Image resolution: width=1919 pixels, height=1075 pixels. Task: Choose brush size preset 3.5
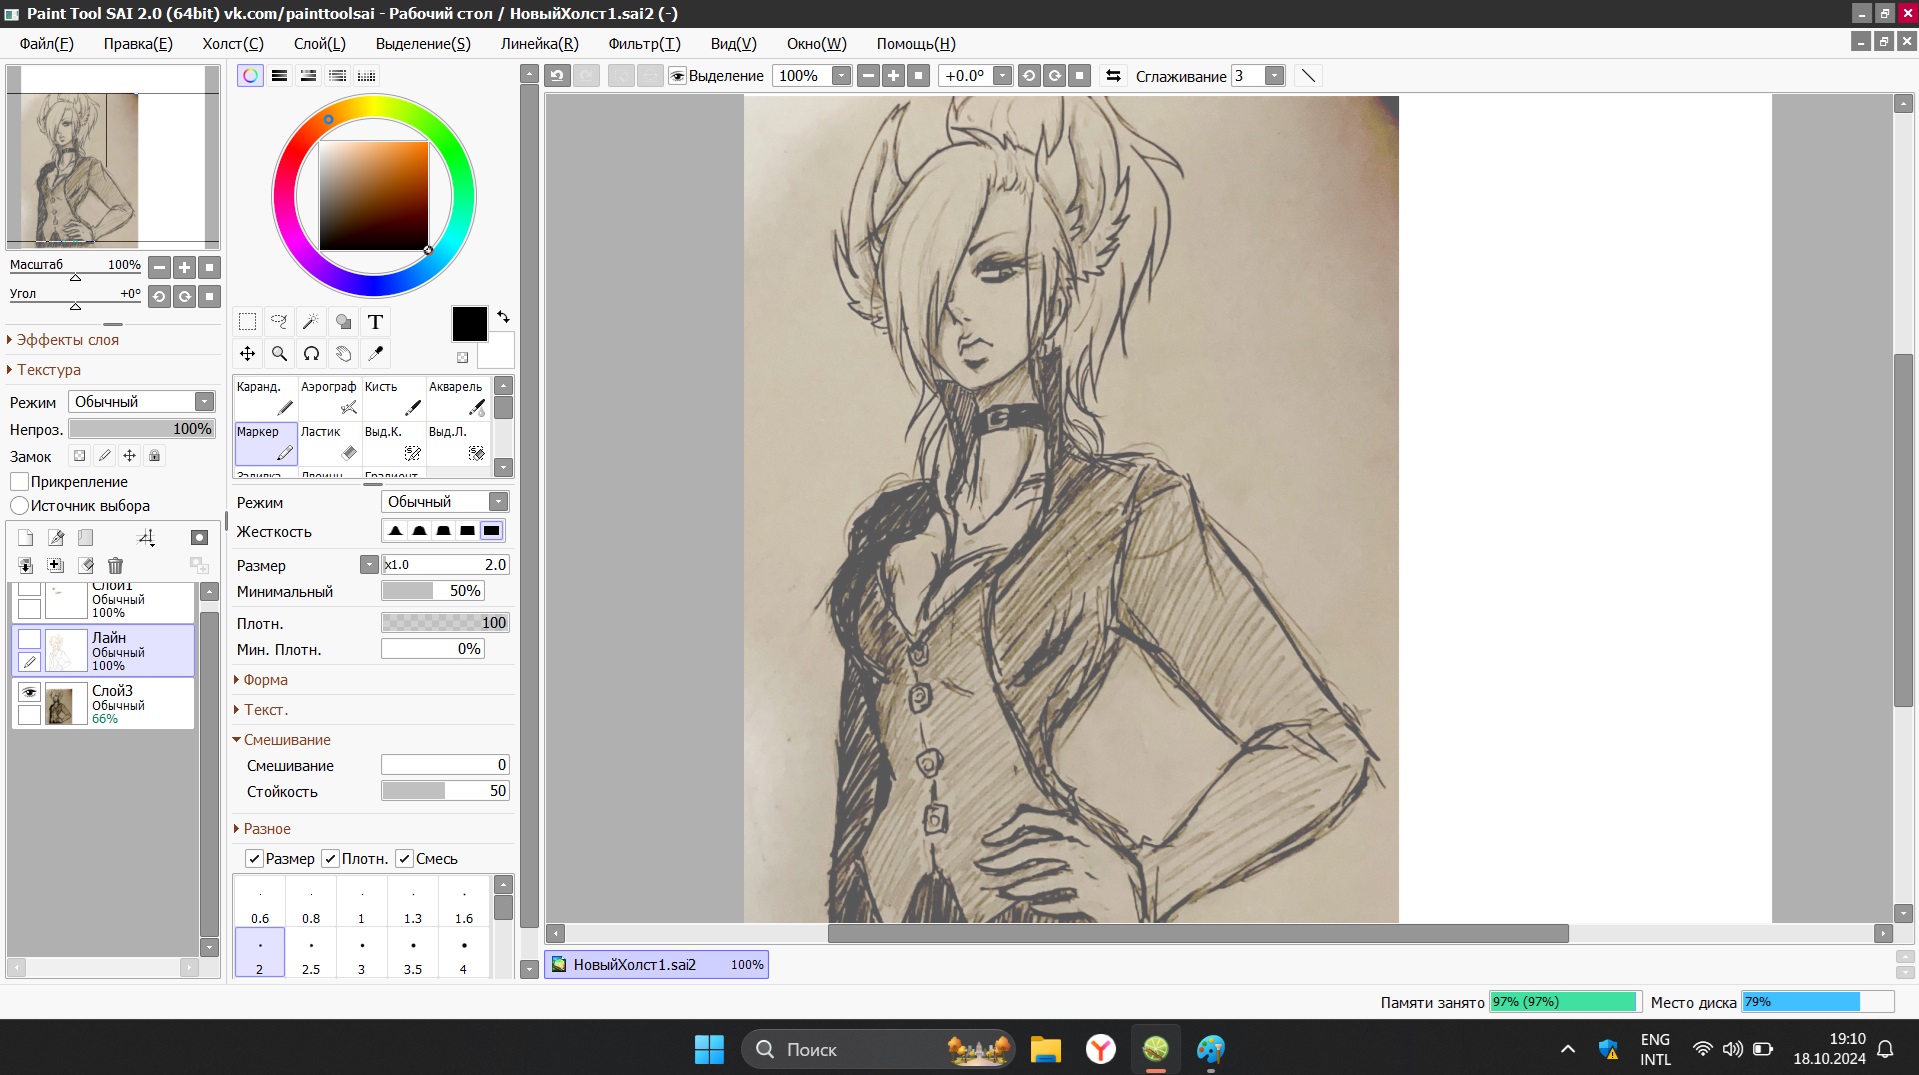[412, 953]
